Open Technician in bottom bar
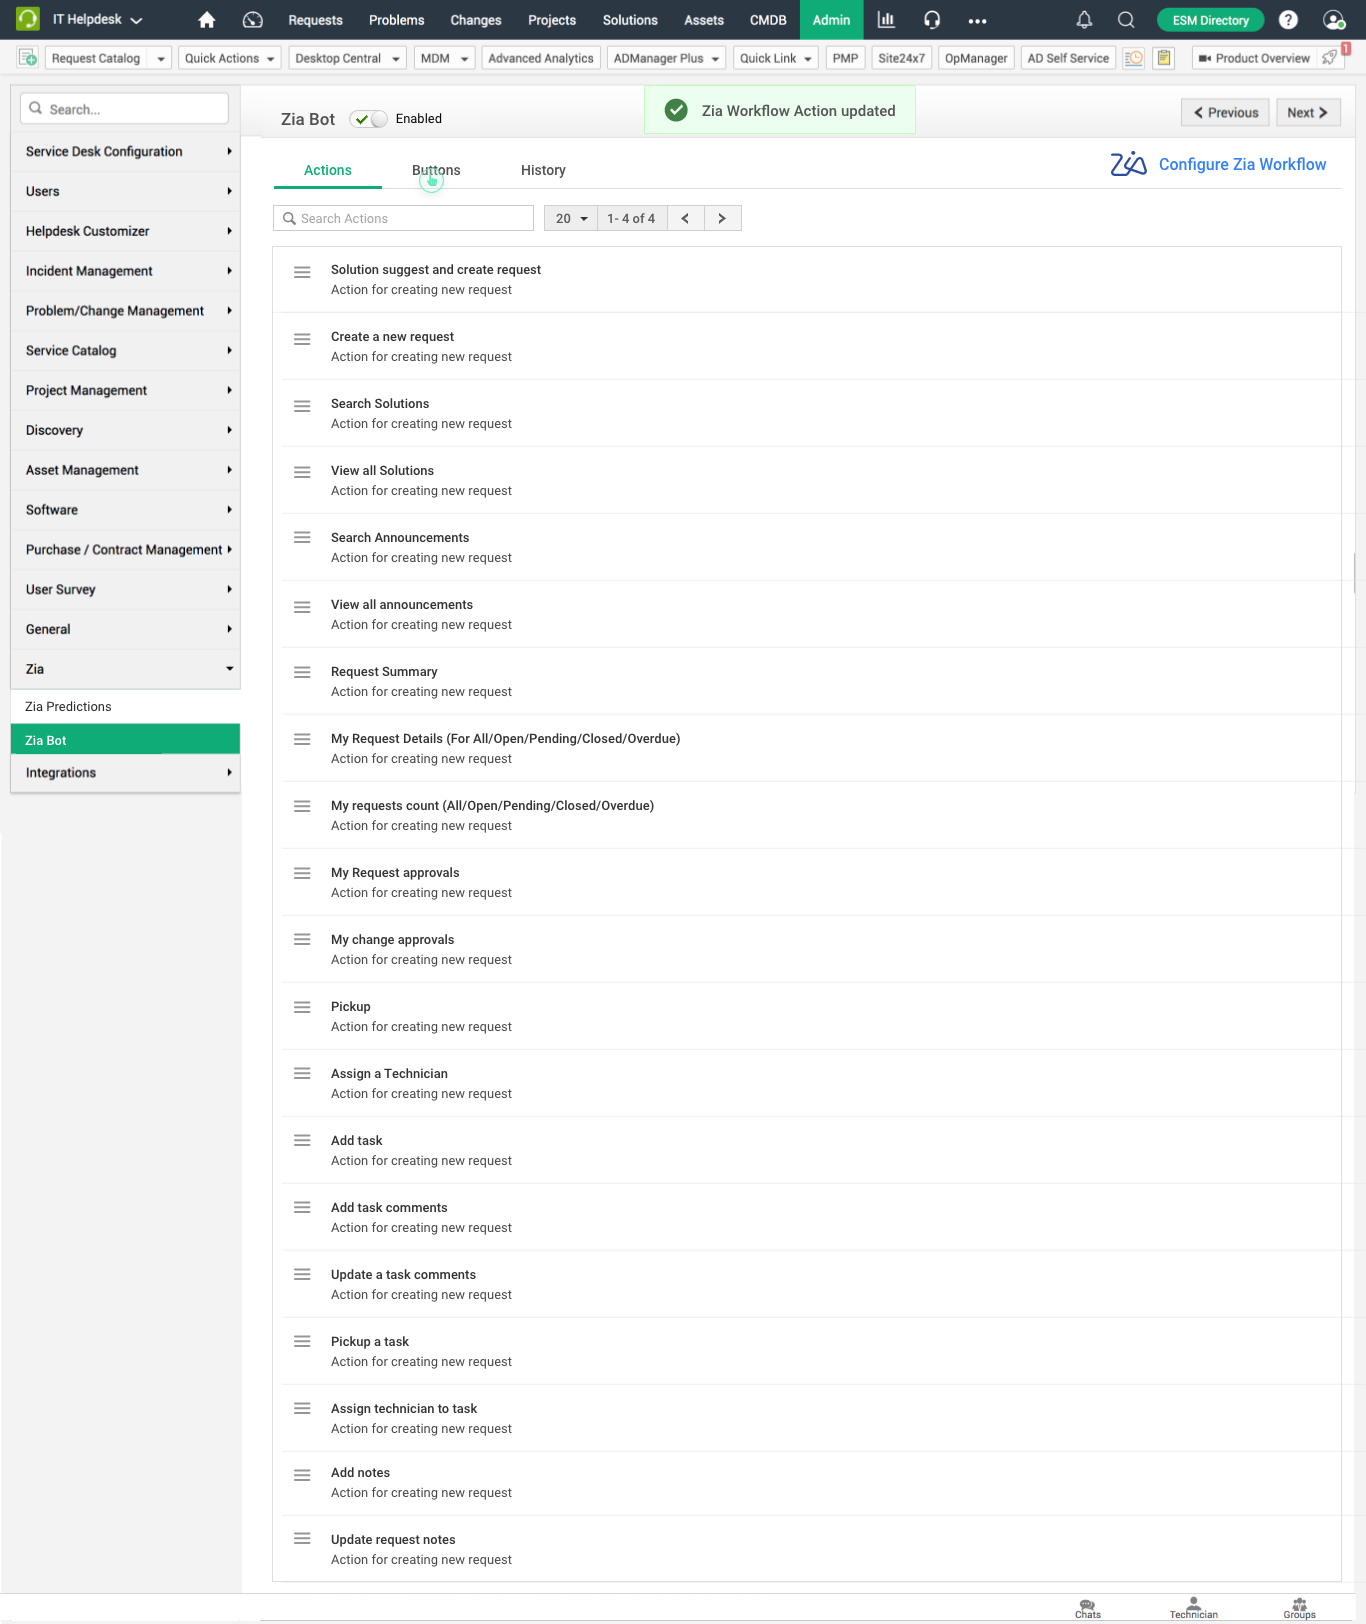The width and height of the screenshot is (1366, 1624). [1194, 1609]
